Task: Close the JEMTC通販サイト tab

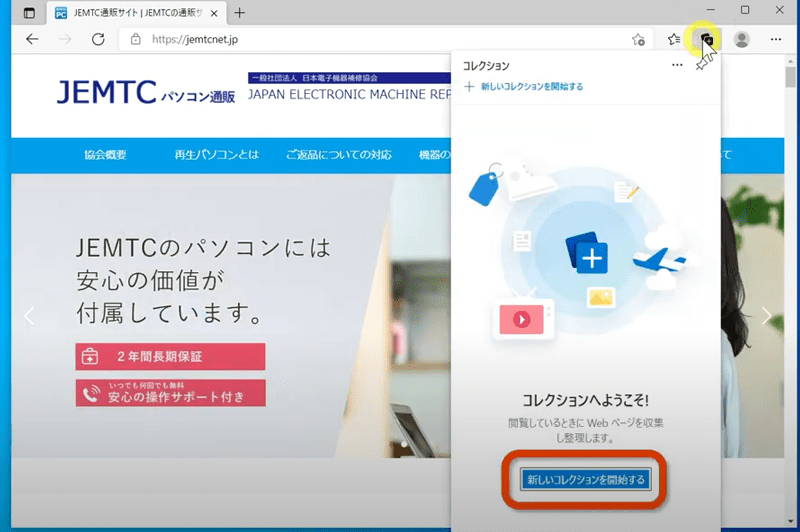Action: tap(214, 14)
